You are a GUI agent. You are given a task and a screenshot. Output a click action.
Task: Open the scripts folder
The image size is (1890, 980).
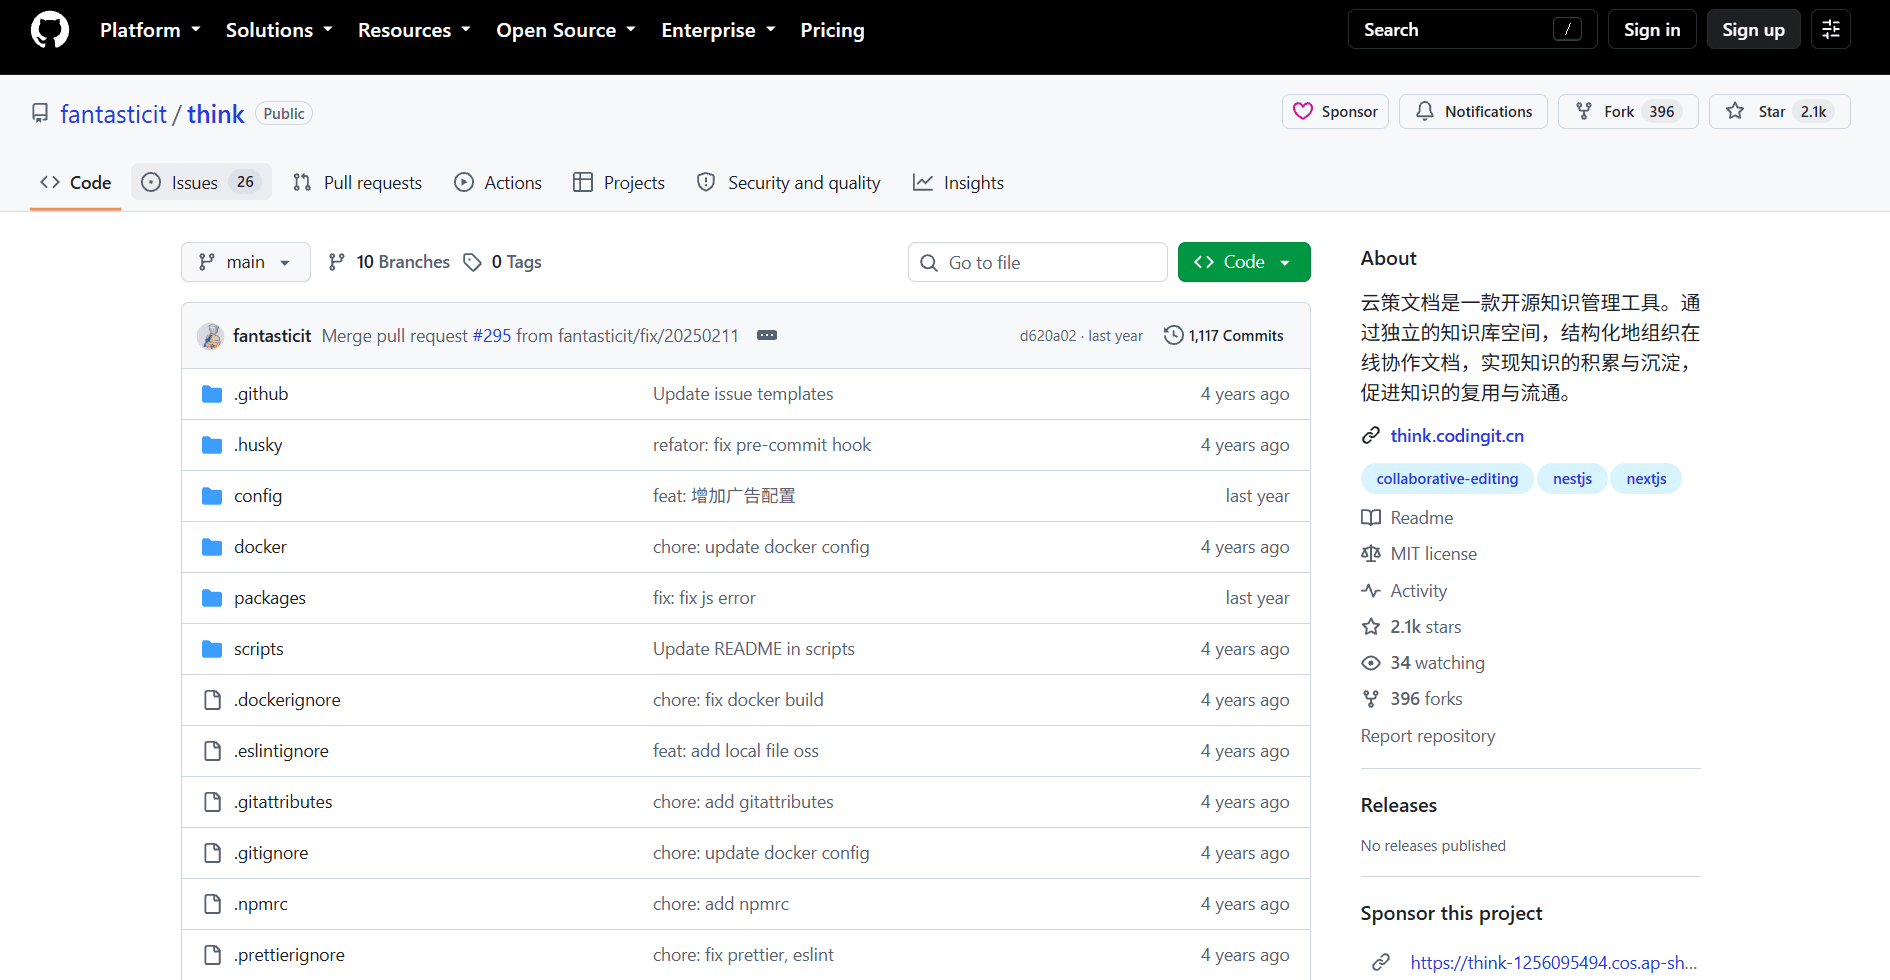coord(259,649)
